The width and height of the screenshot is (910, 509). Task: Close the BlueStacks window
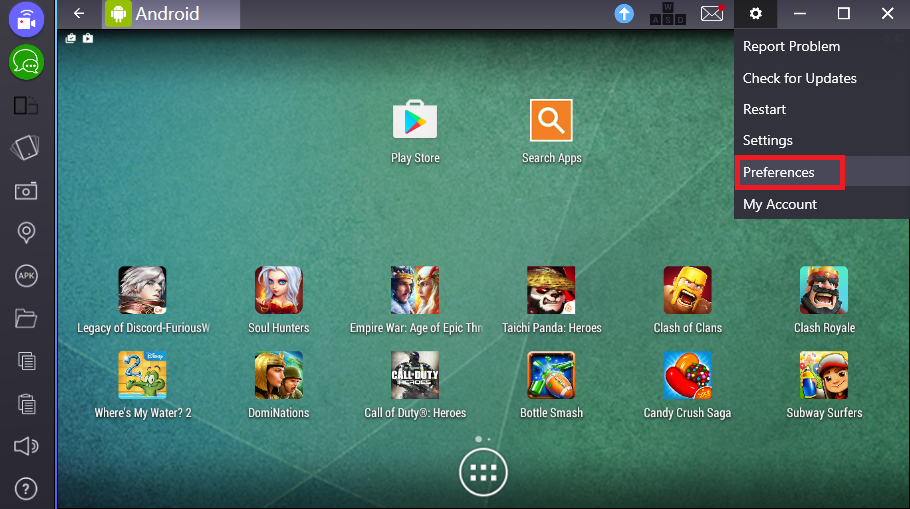[887, 13]
